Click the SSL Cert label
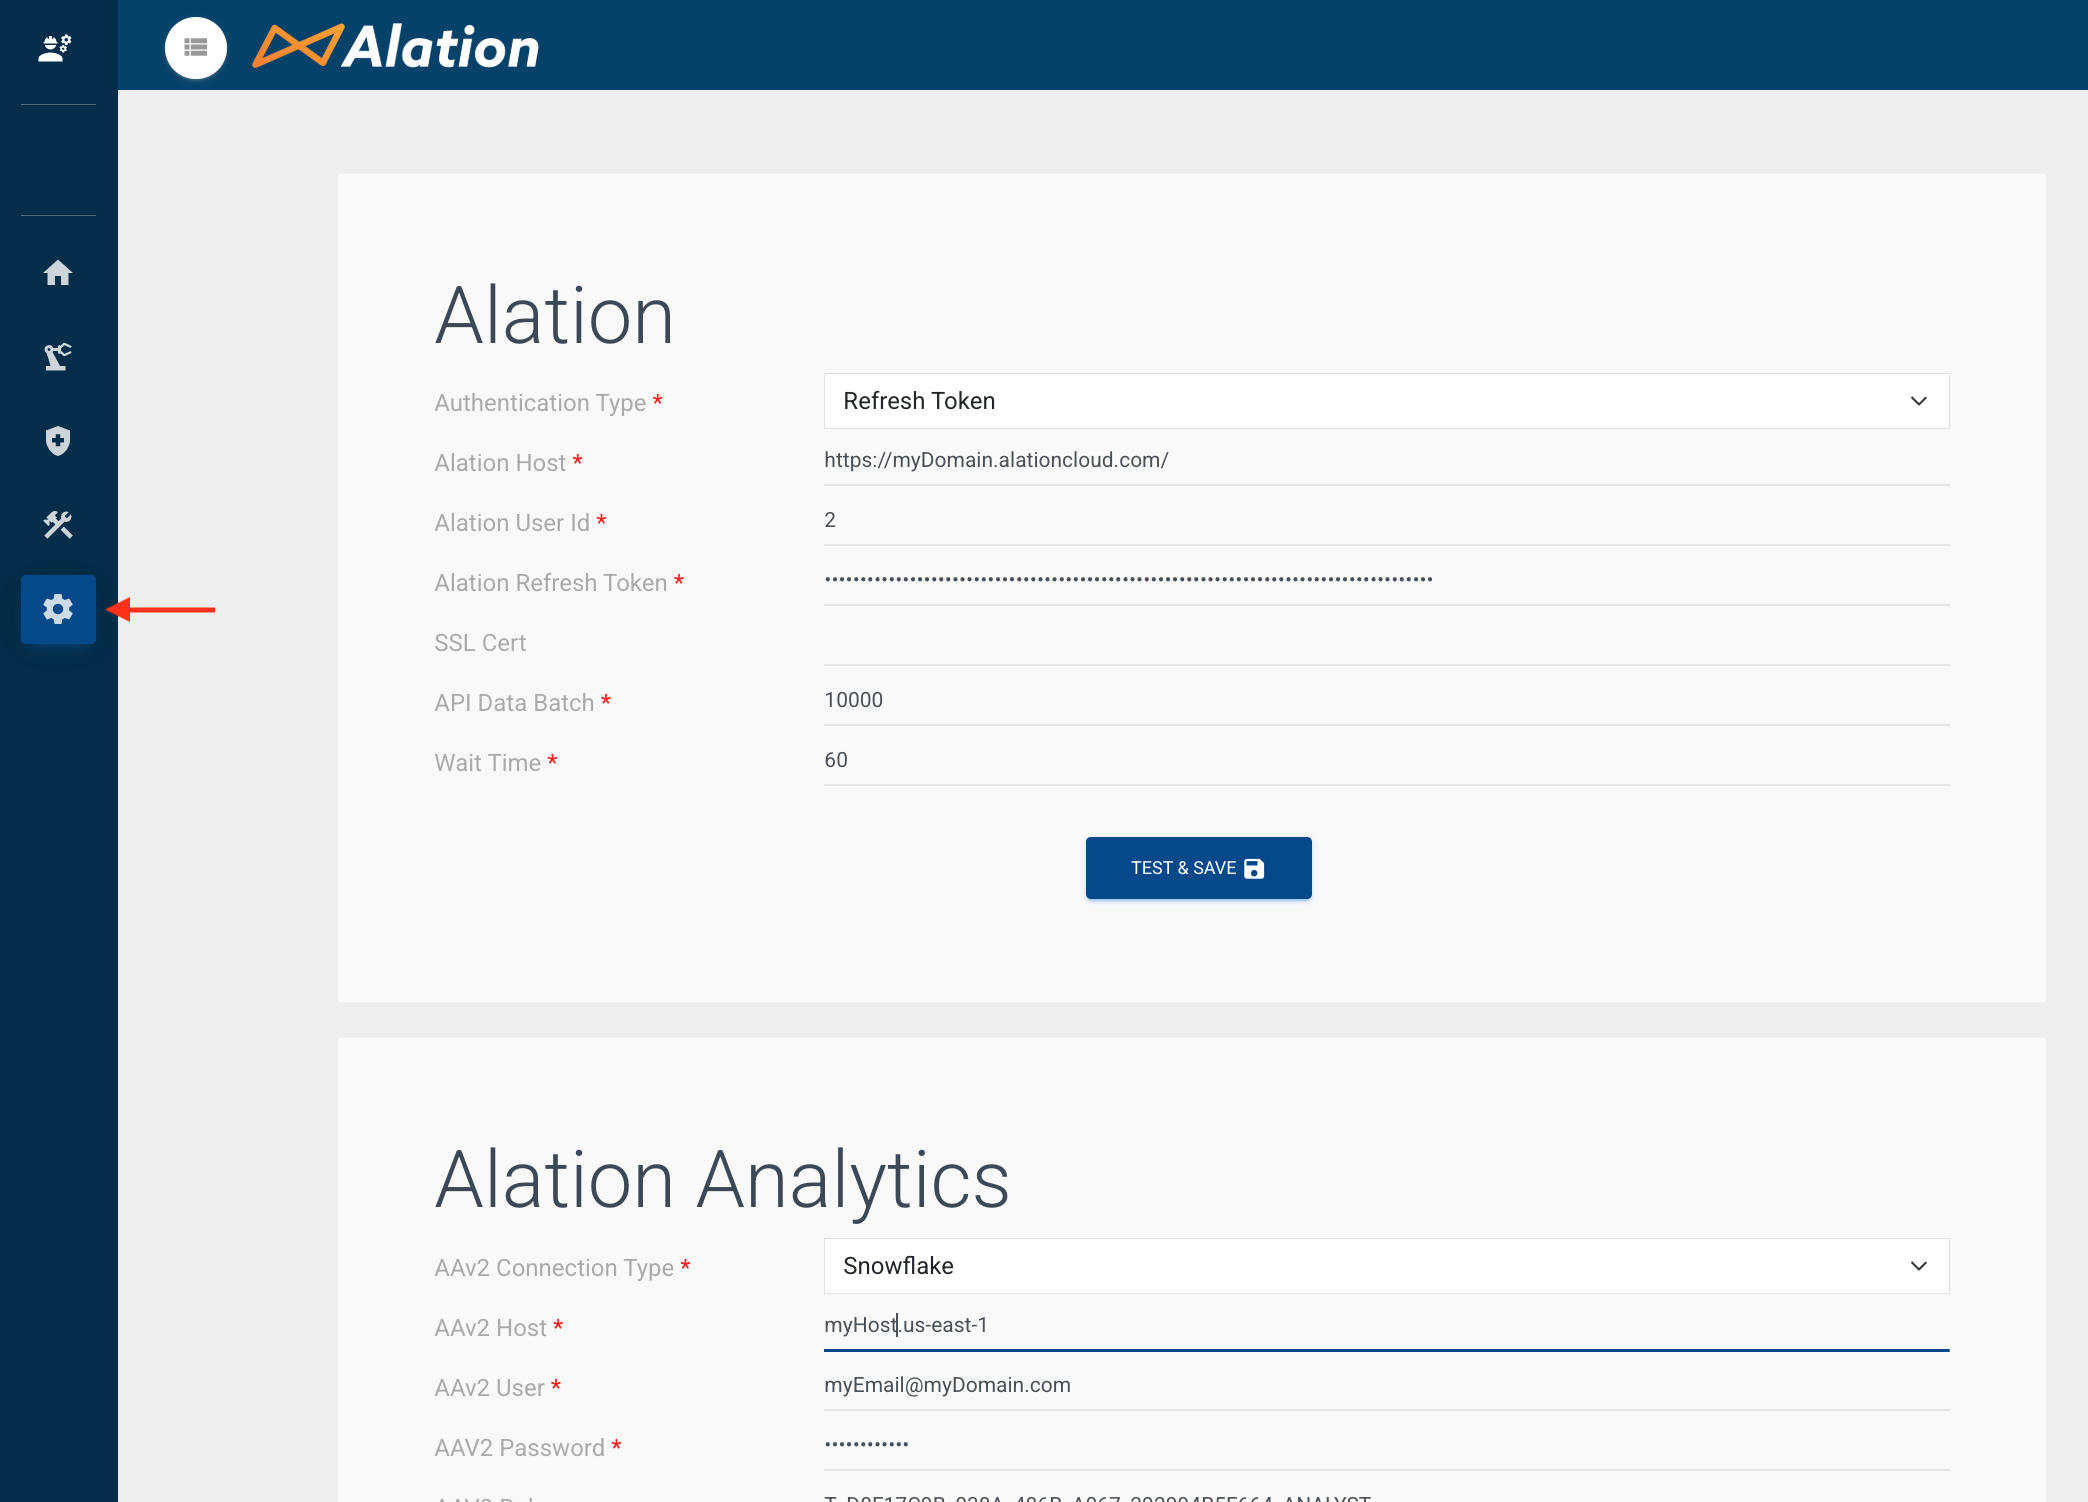 (x=480, y=643)
